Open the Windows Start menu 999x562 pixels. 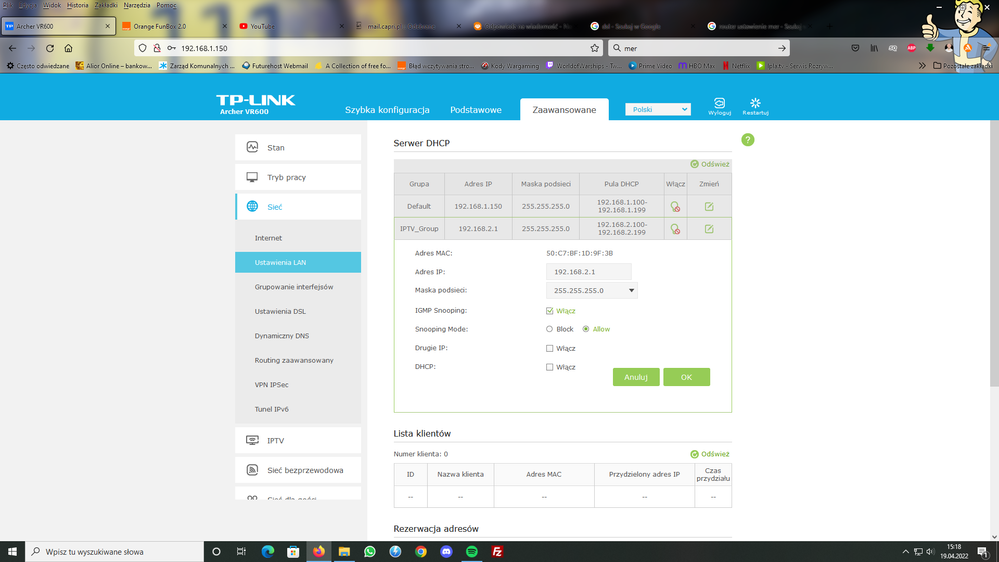12,551
